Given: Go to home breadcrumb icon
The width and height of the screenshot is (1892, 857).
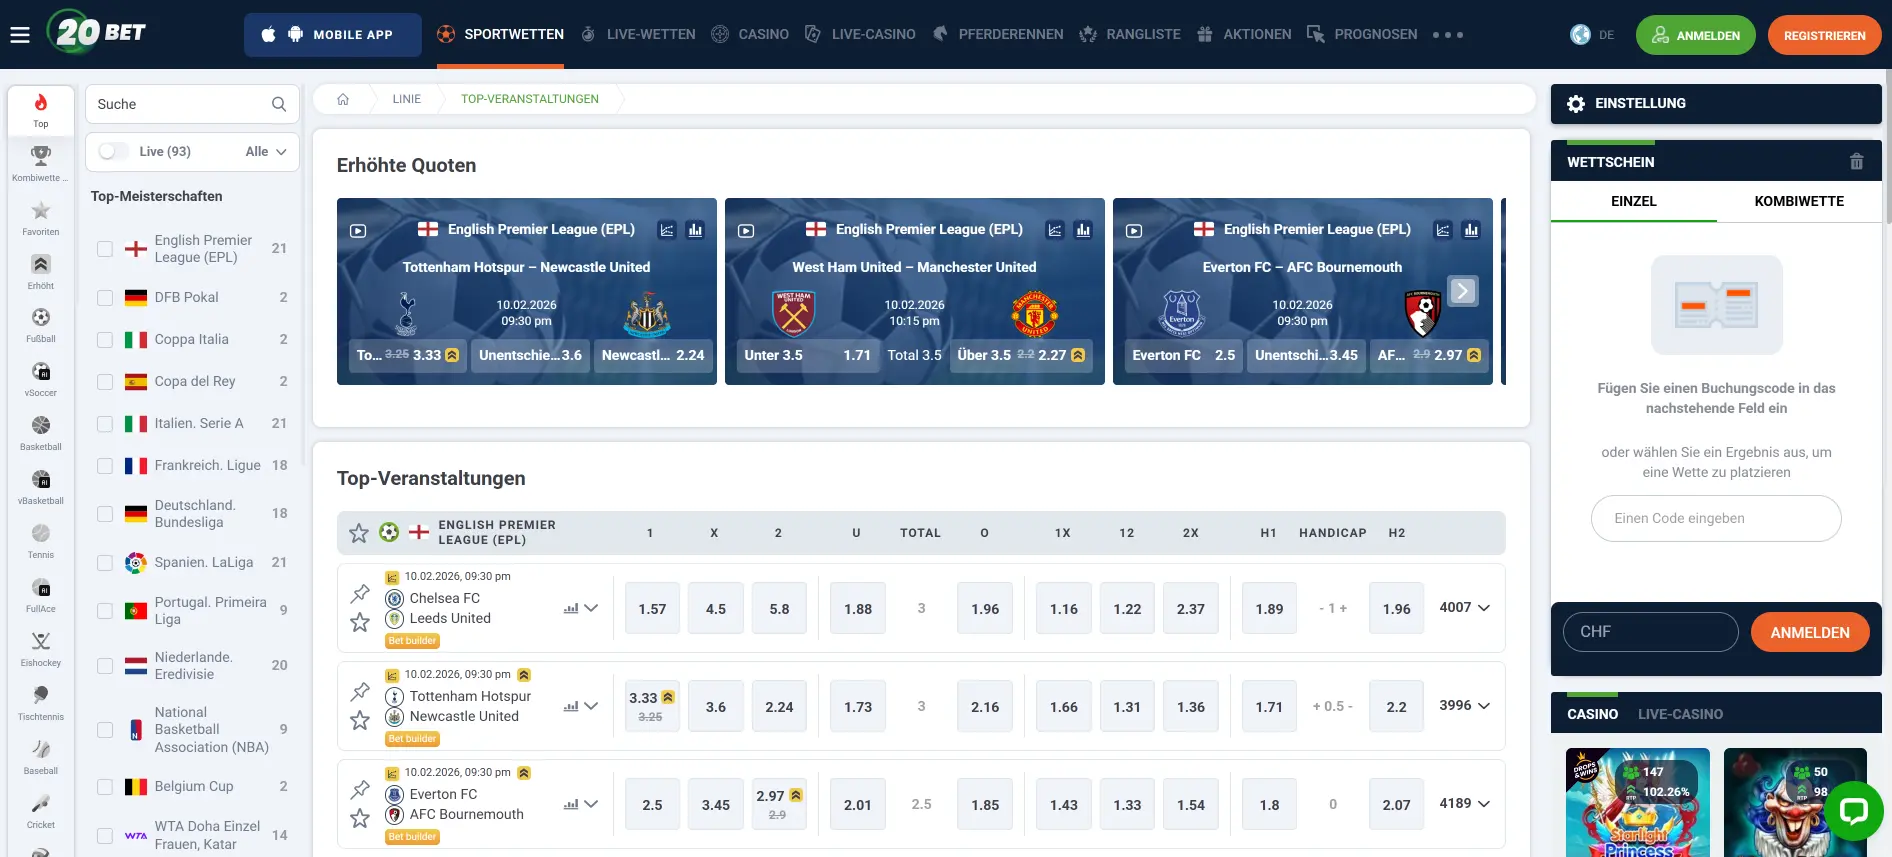Looking at the screenshot, I should 343,99.
